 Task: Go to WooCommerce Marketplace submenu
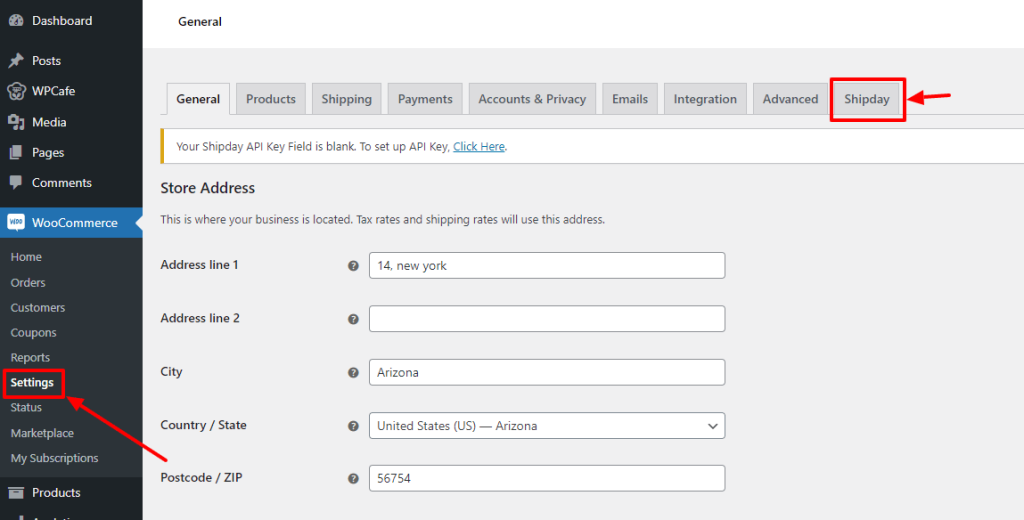[42, 433]
